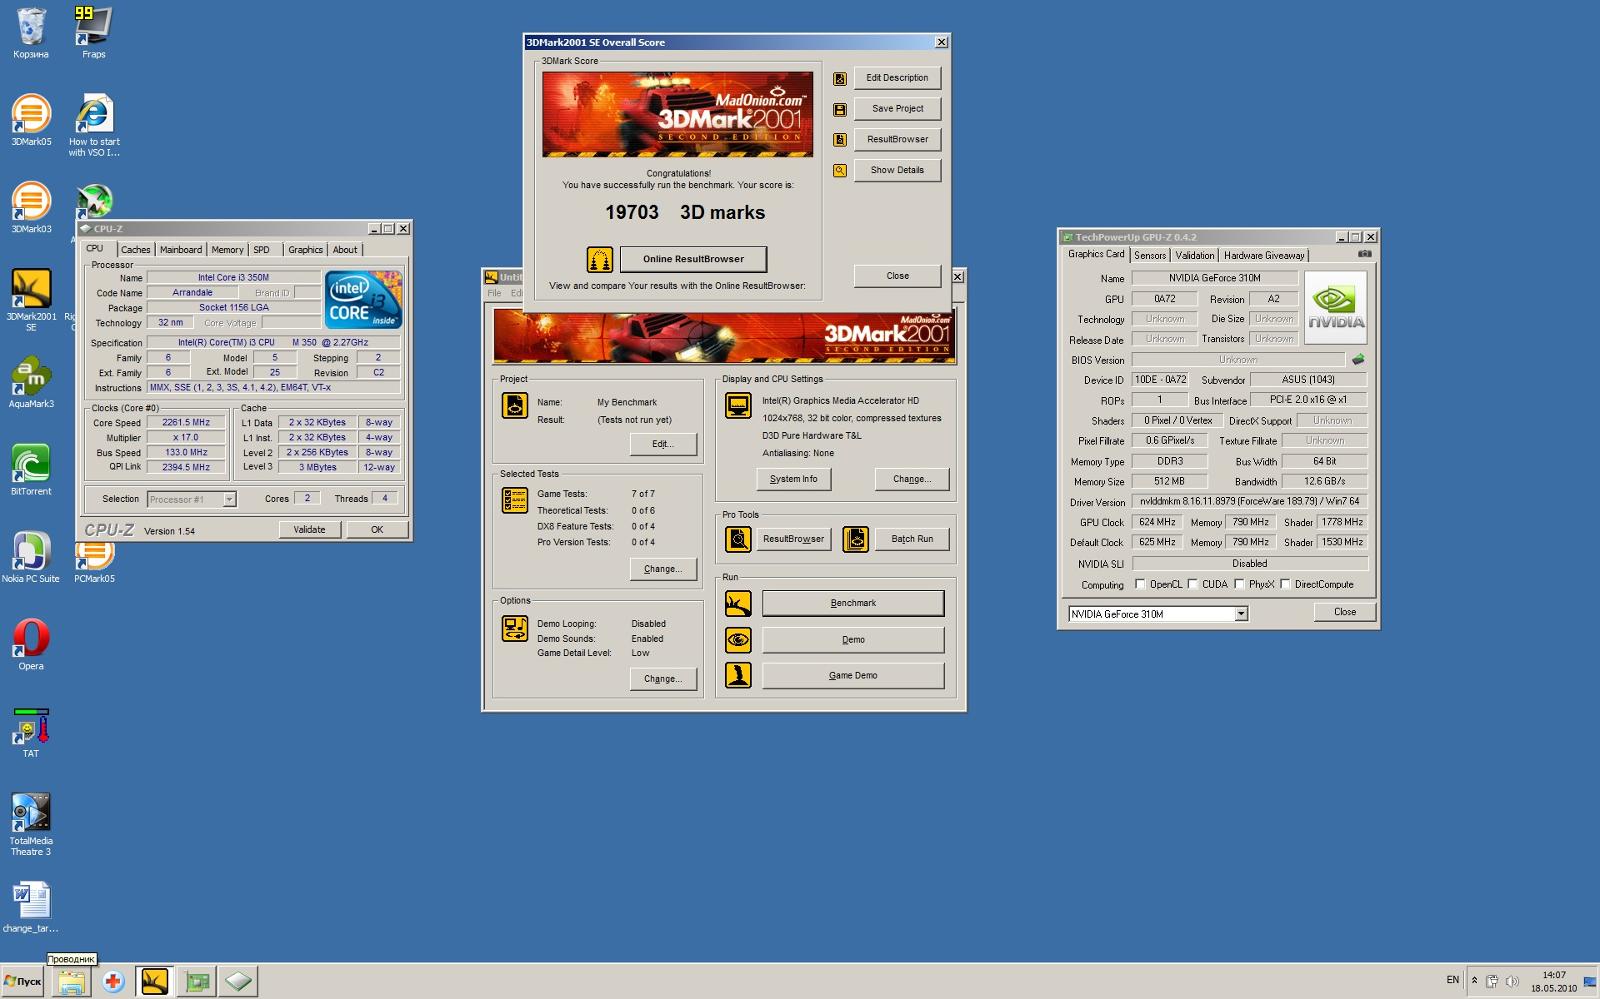Open the GPU selection dropdown in GPU-Z

point(1241,614)
